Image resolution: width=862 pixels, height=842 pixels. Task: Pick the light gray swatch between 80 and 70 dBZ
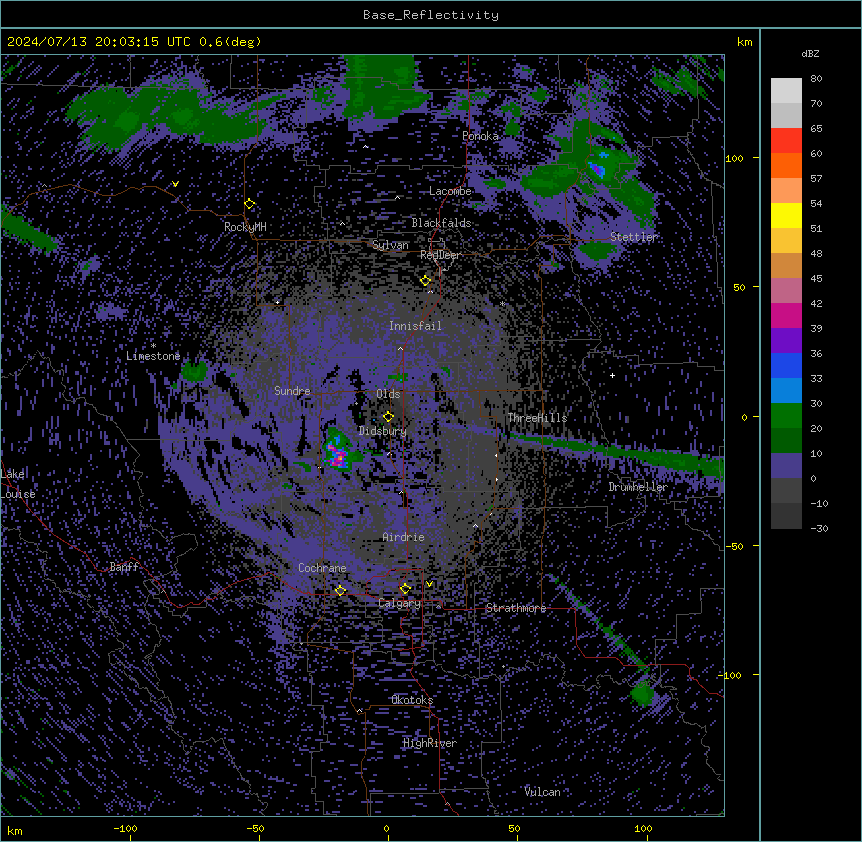click(786, 91)
